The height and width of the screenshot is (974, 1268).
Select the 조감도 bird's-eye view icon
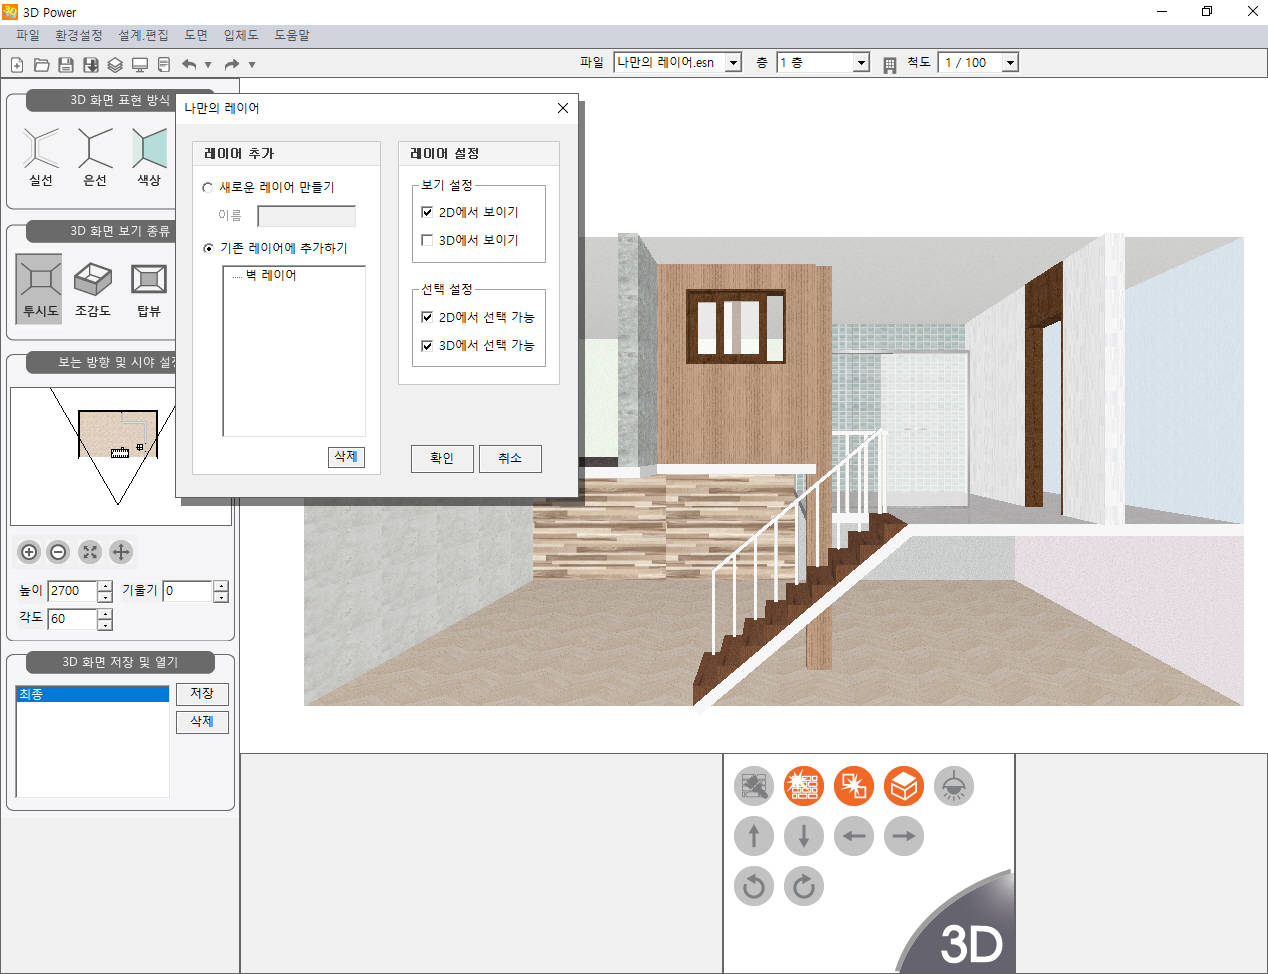[93, 286]
